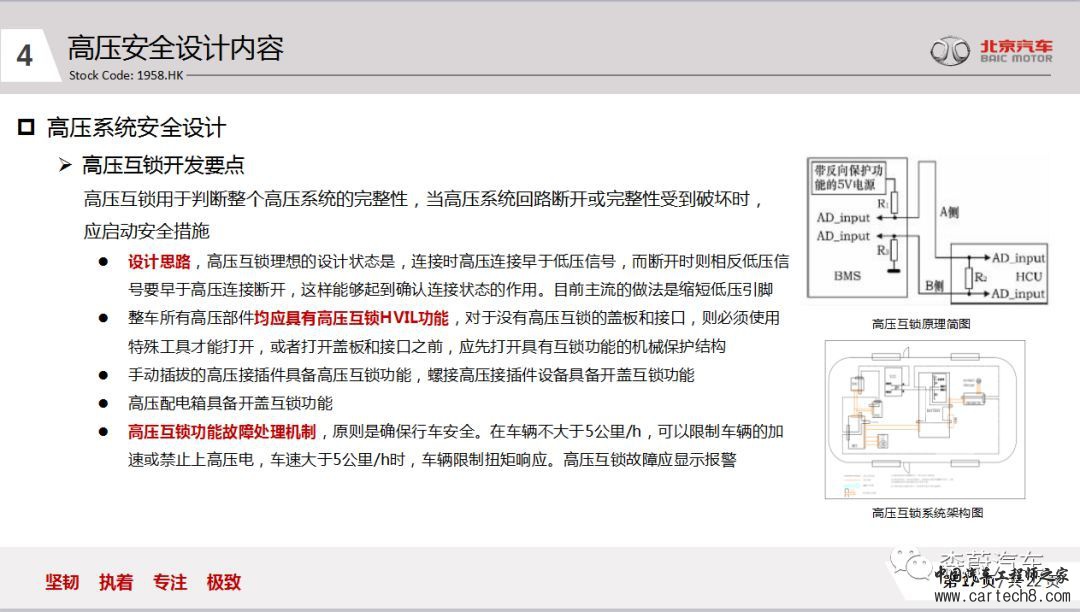Click the red 均应具有高压互锁HVIL功能 text
The height and width of the screenshot is (612, 1080).
tap(351, 318)
